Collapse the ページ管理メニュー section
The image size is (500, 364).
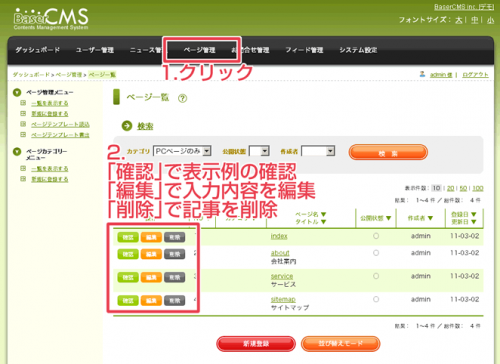tap(17, 92)
